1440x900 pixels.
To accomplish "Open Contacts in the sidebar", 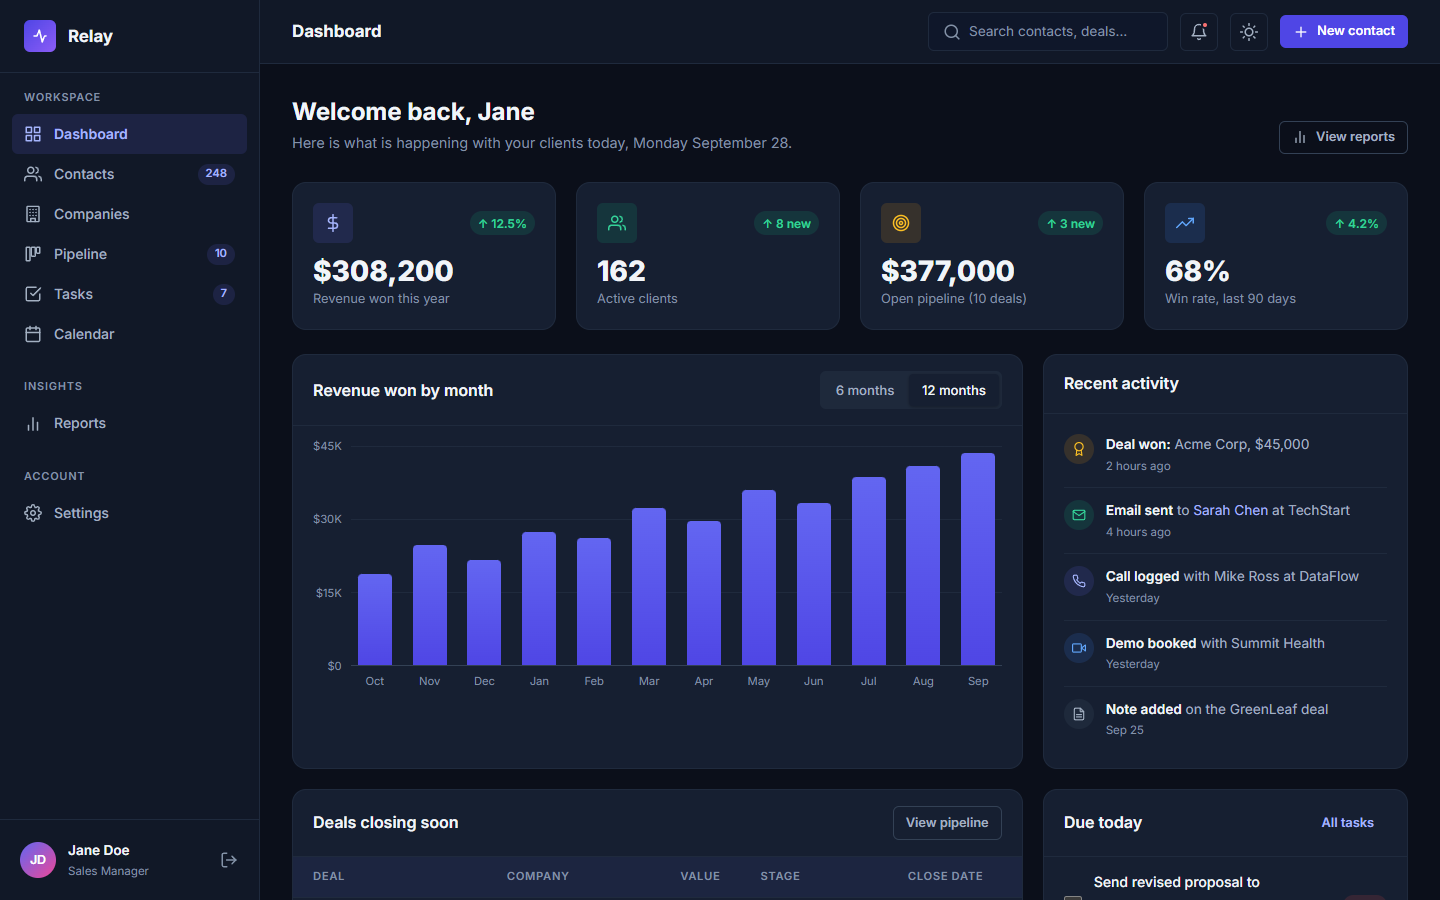I will point(129,174).
